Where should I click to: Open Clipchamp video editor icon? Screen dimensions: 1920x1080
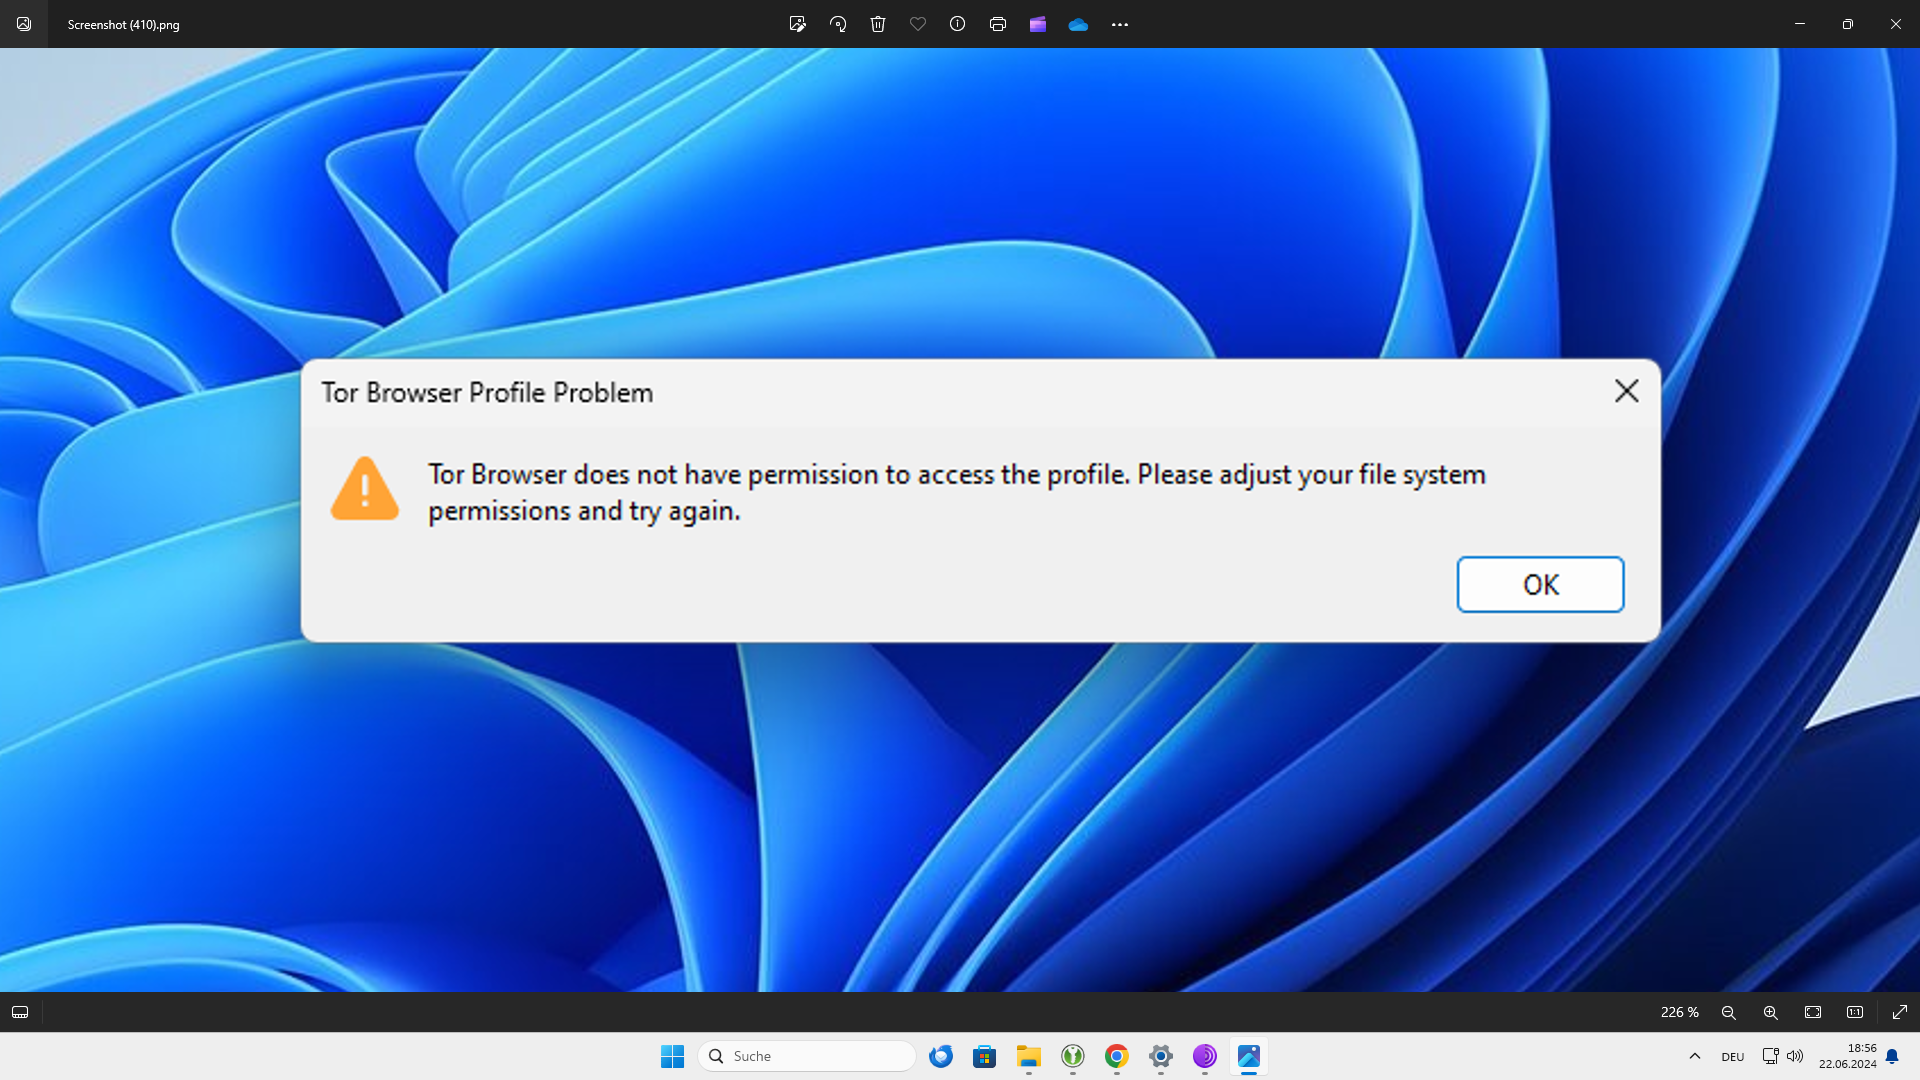(1038, 24)
